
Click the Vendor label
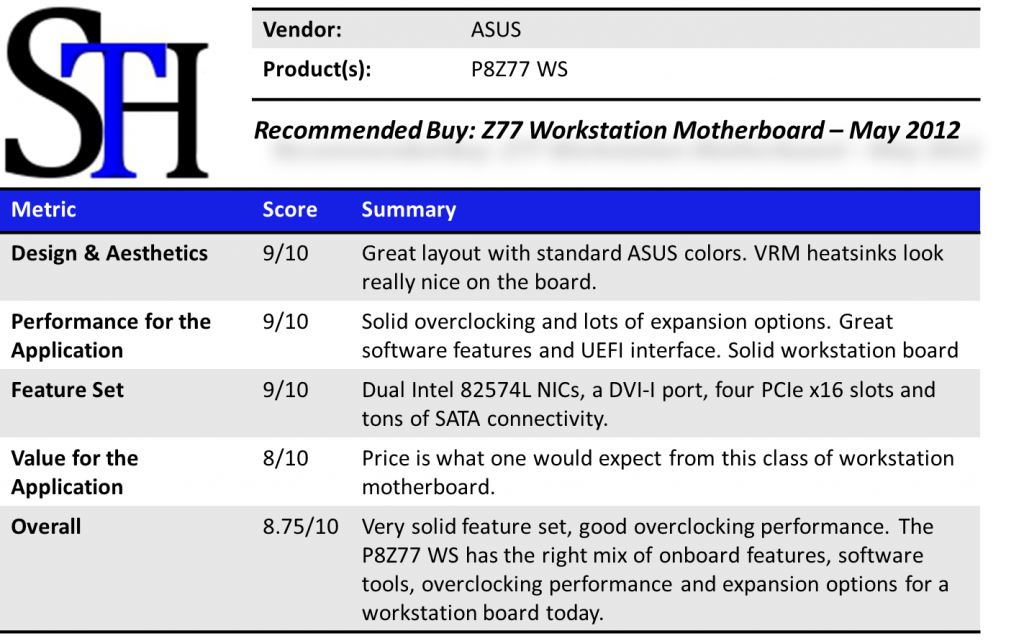(302, 30)
